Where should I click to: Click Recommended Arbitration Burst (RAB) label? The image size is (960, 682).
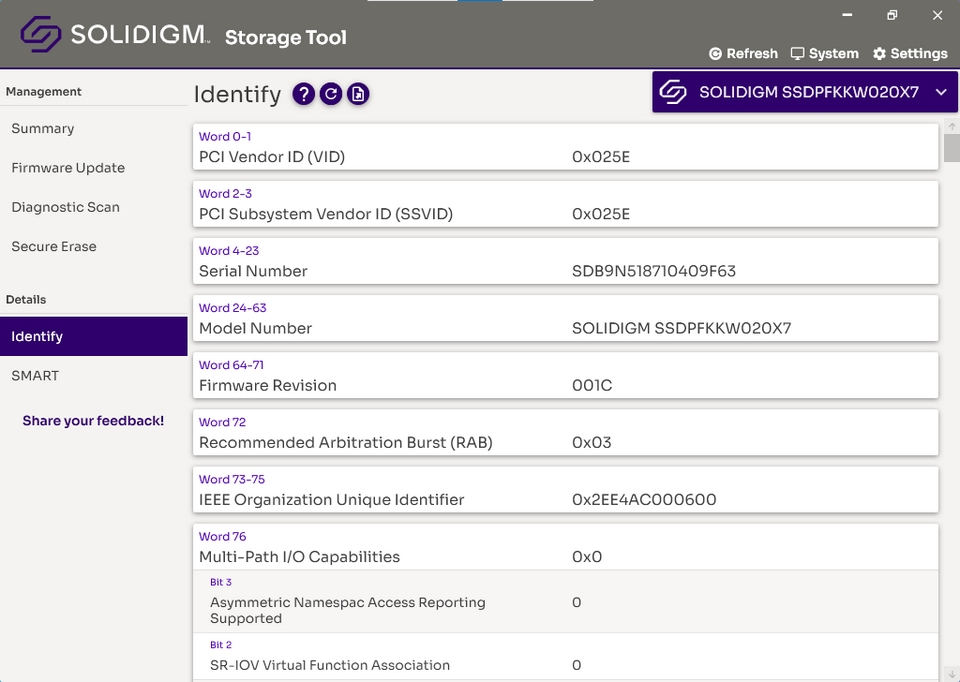click(x=346, y=442)
